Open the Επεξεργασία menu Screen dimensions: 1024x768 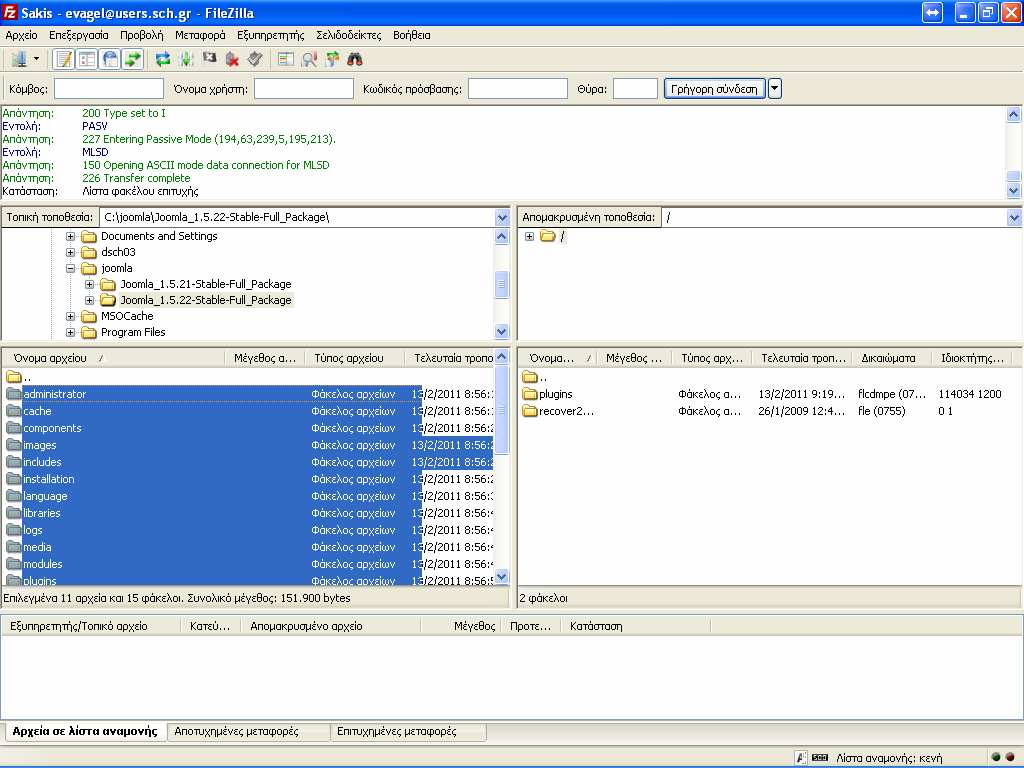tap(79, 35)
